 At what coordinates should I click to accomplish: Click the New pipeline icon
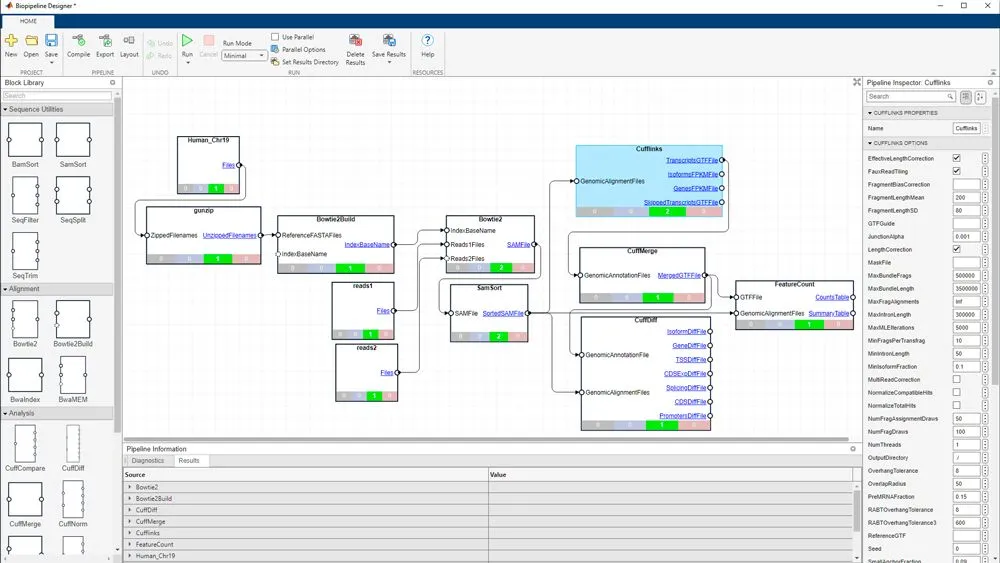[11, 41]
